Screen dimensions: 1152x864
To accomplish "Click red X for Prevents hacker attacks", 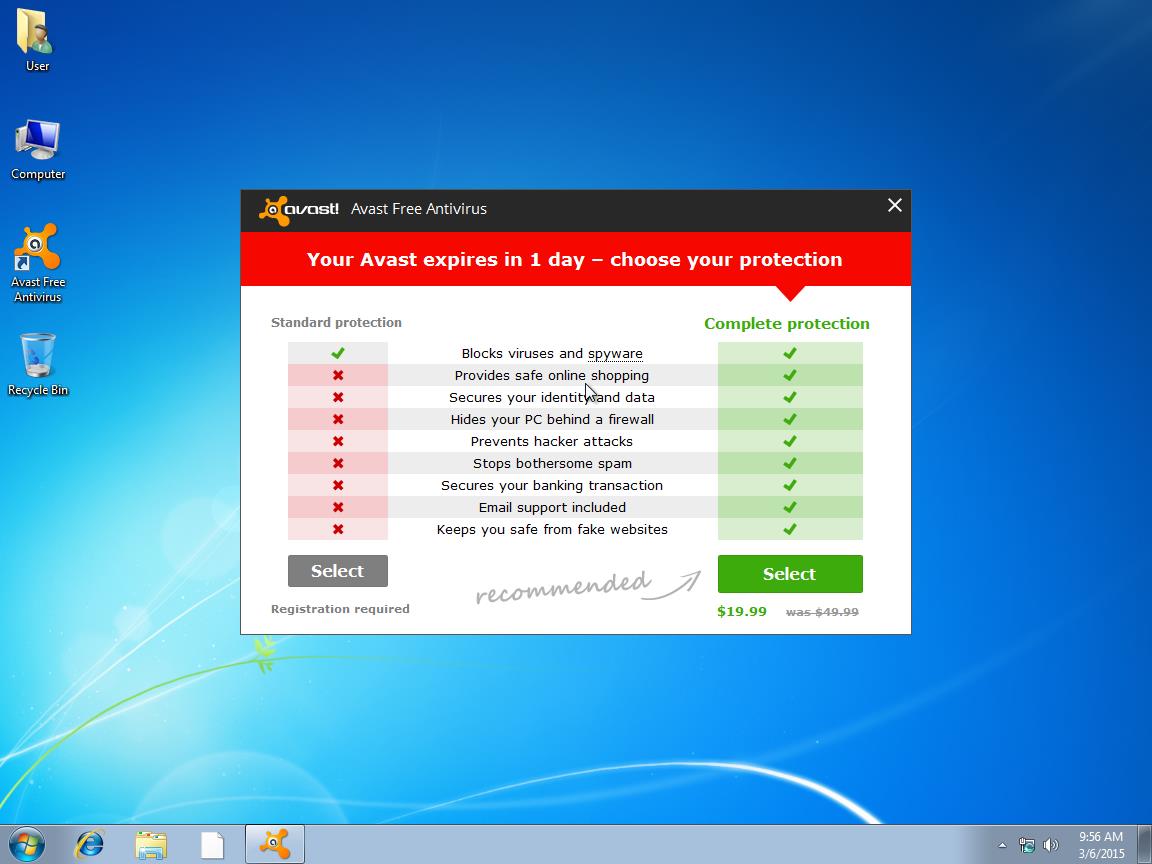I will (338, 442).
